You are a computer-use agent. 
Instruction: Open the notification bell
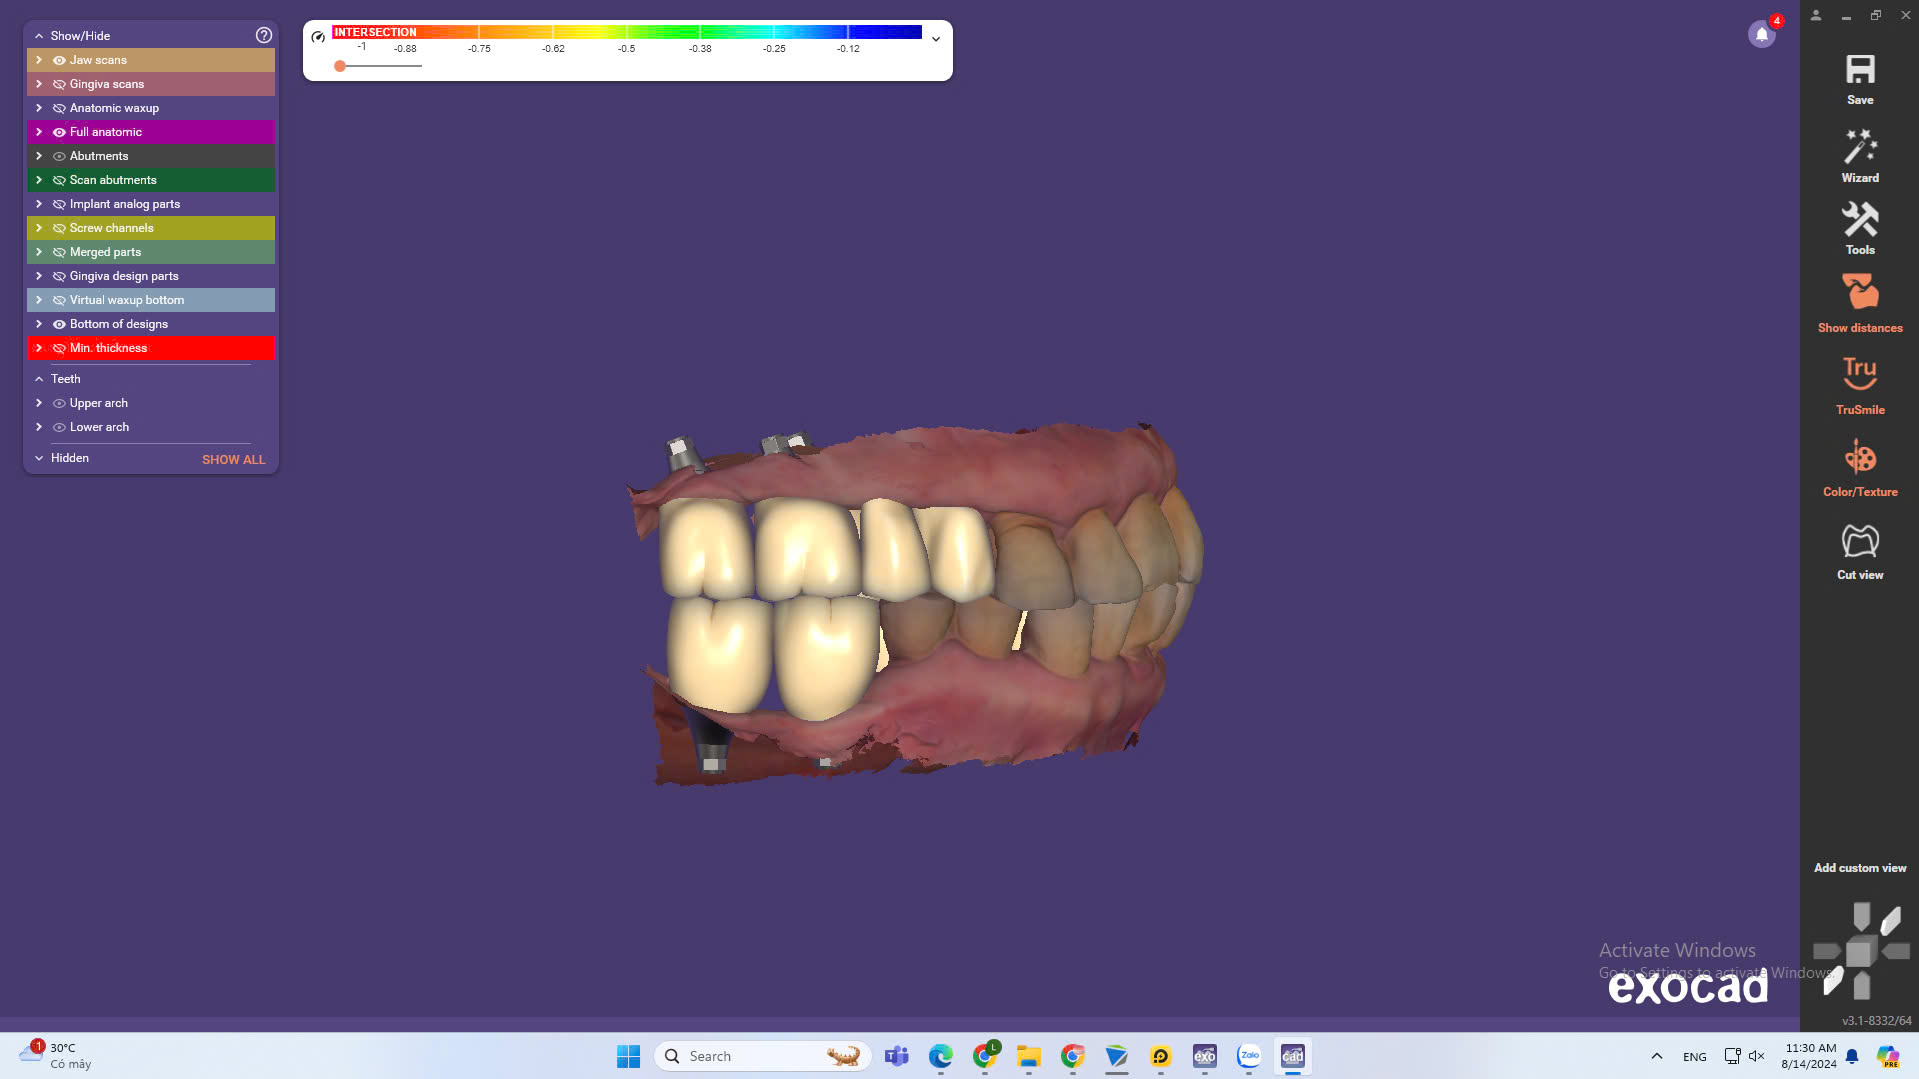[x=1761, y=35]
